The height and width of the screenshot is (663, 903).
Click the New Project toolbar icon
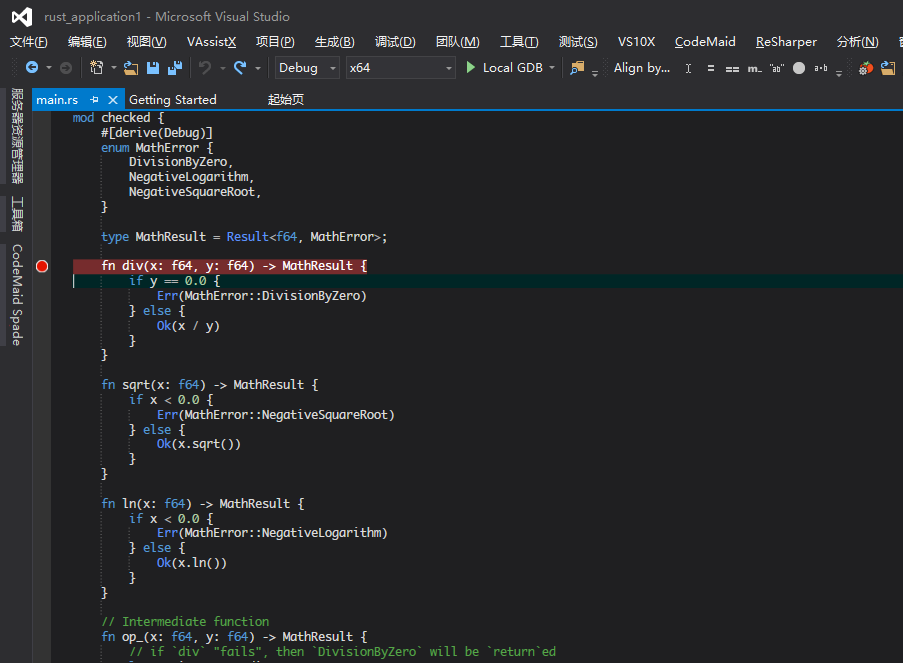(96, 68)
